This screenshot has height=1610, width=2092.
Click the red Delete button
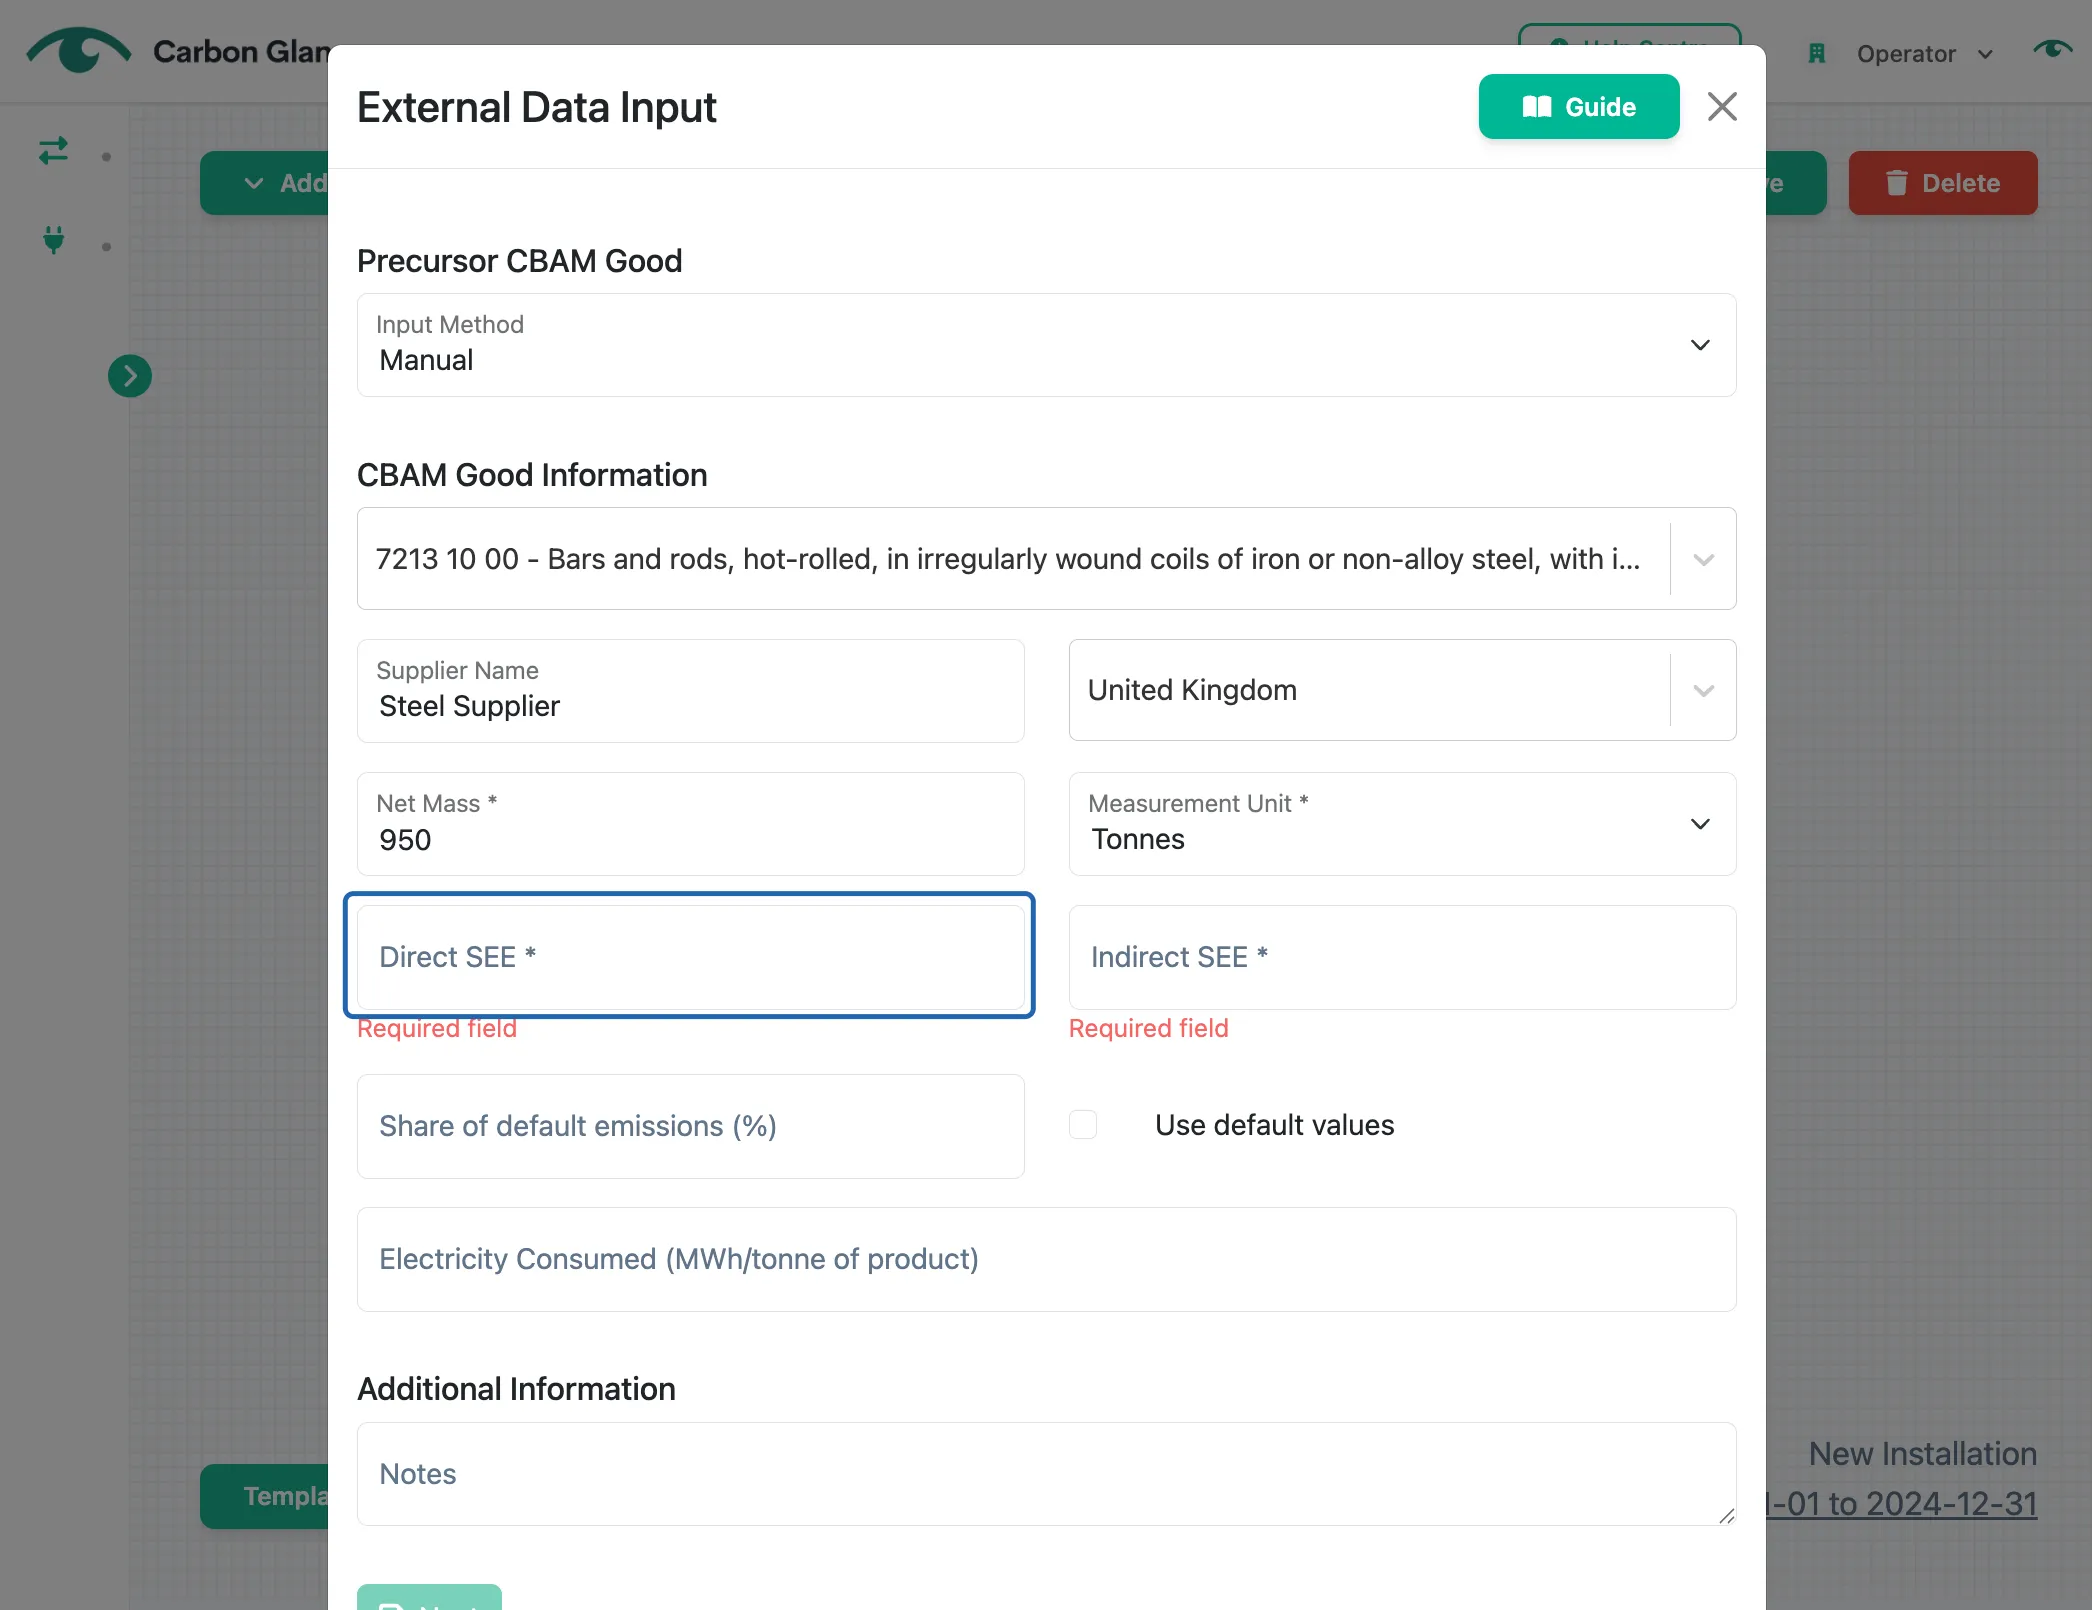pyautogui.click(x=1942, y=183)
